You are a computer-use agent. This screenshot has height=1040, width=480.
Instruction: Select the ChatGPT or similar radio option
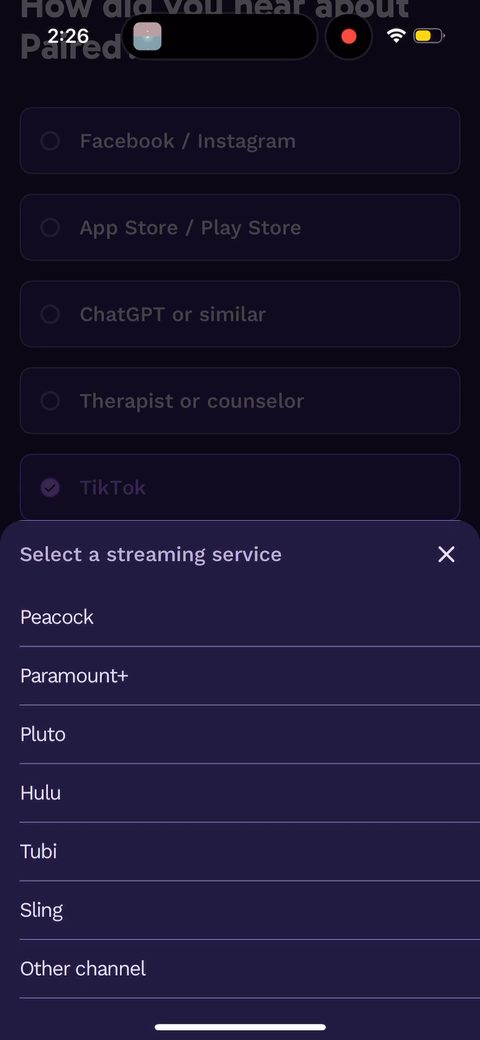(240, 314)
